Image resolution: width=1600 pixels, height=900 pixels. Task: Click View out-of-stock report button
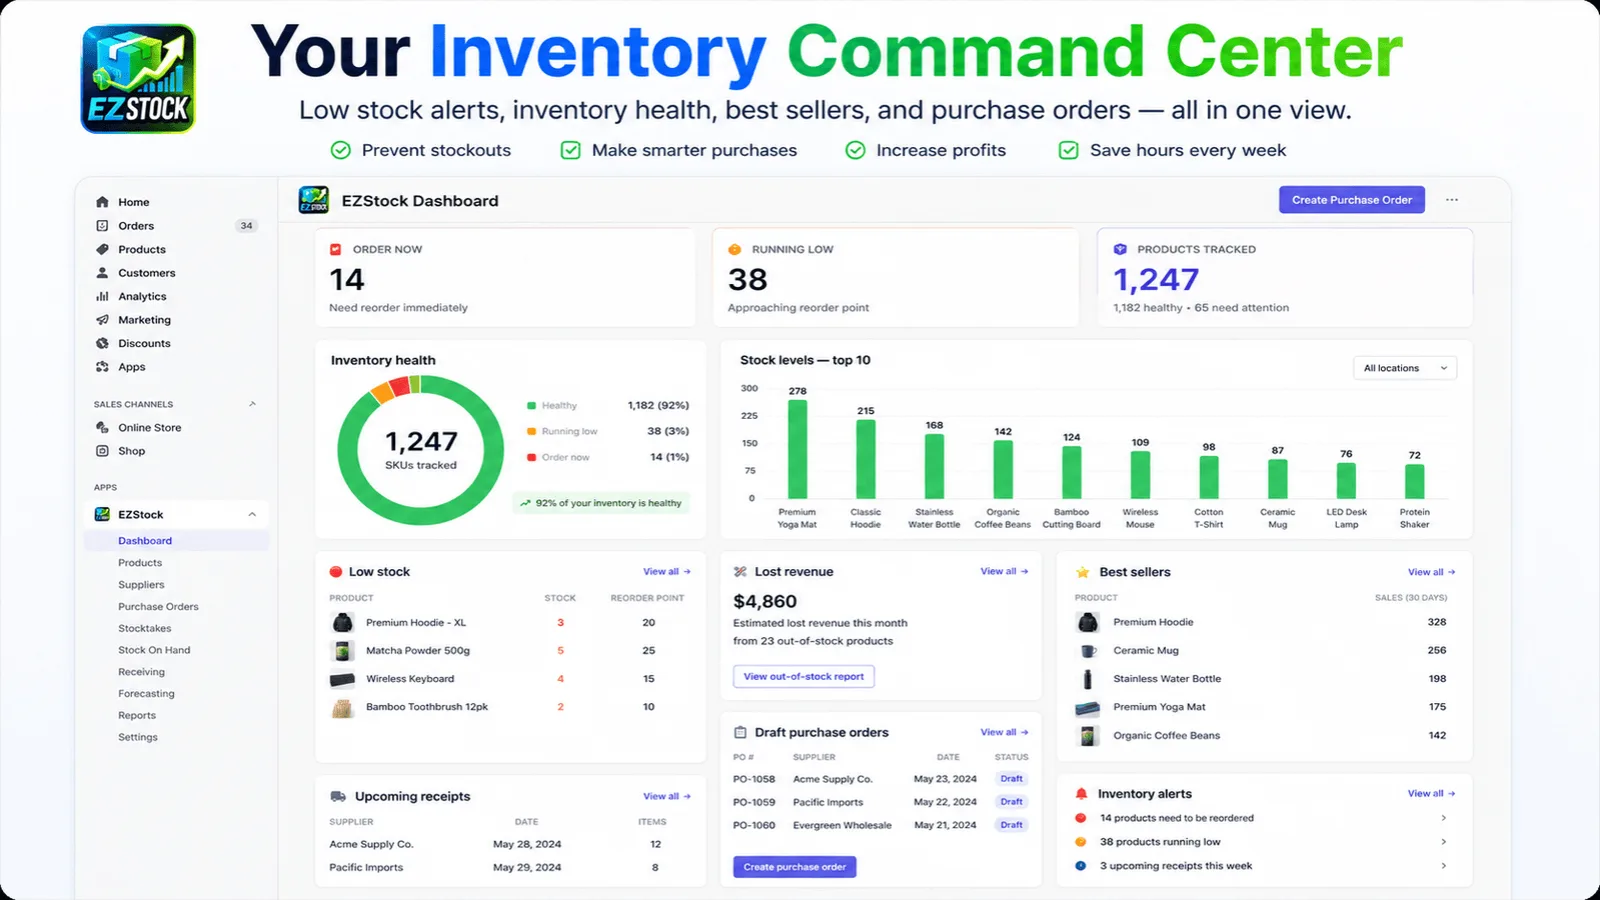click(803, 677)
